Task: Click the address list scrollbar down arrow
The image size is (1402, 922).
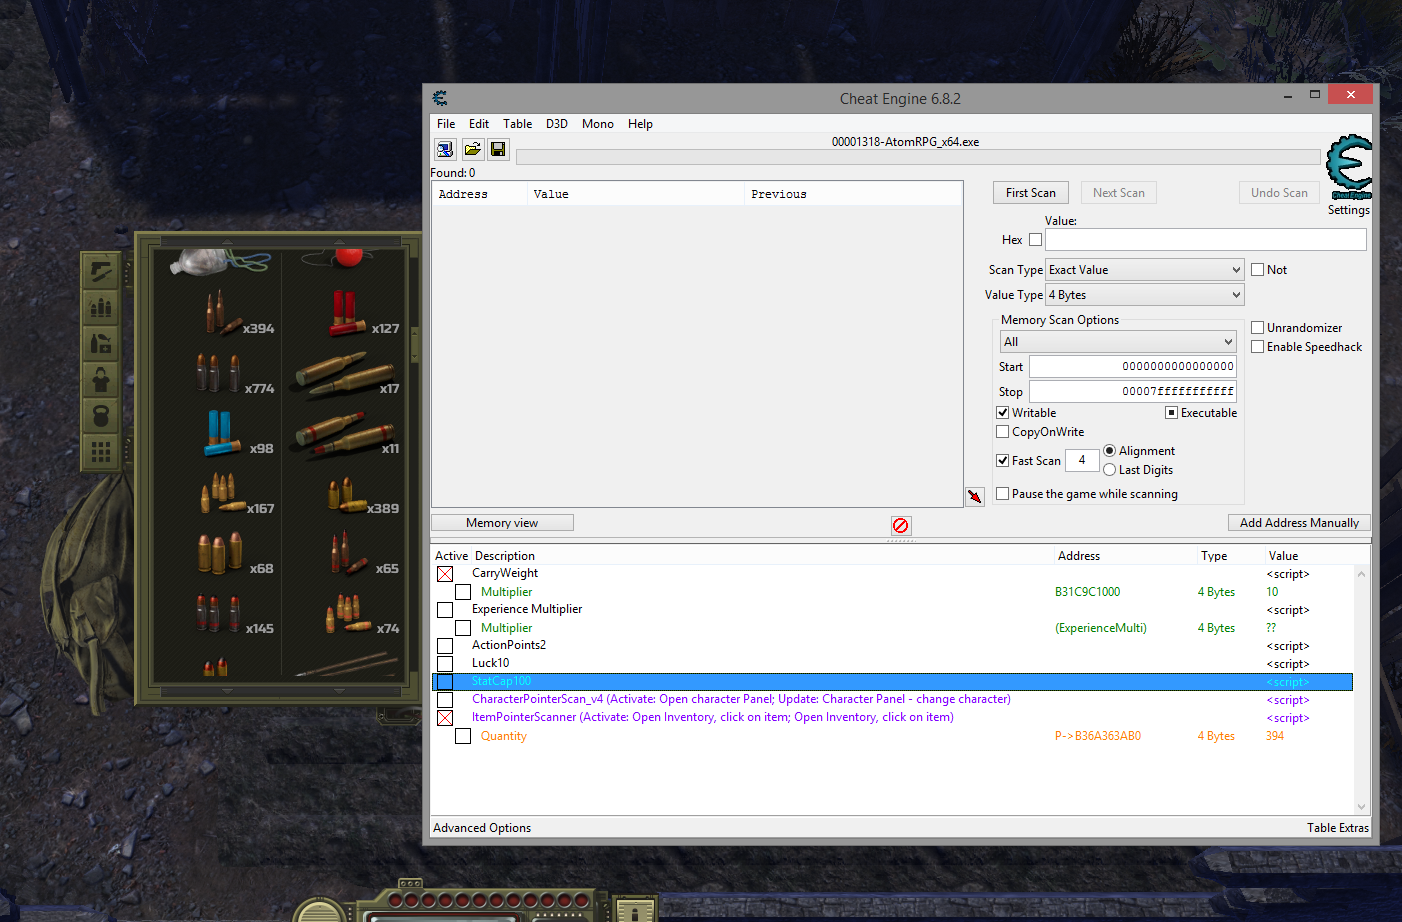Action: coord(1361,807)
